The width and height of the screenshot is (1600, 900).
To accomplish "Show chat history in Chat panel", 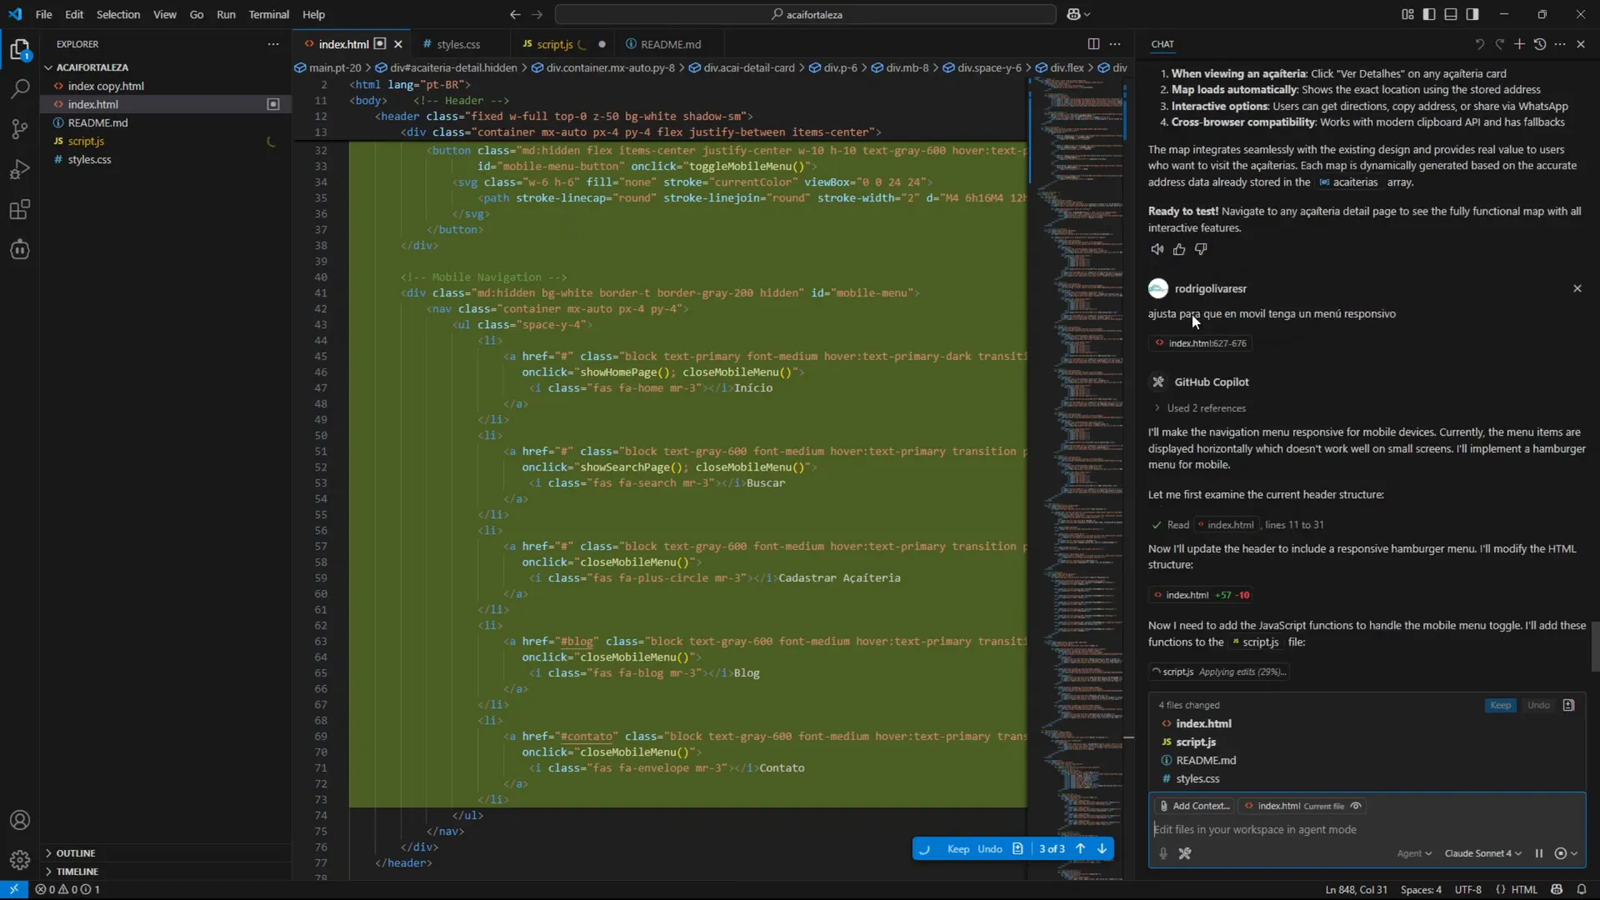I will click(x=1540, y=44).
